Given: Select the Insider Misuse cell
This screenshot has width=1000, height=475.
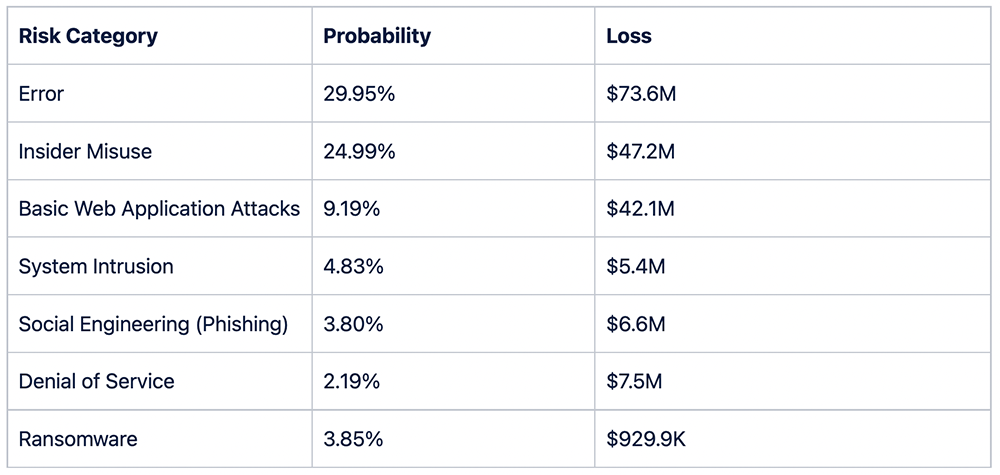Looking at the screenshot, I should click(x=85, y=151).
